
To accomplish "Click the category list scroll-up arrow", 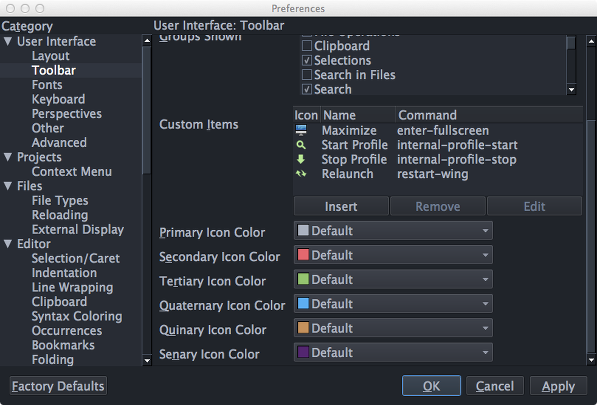I will [x=147, y=40].
